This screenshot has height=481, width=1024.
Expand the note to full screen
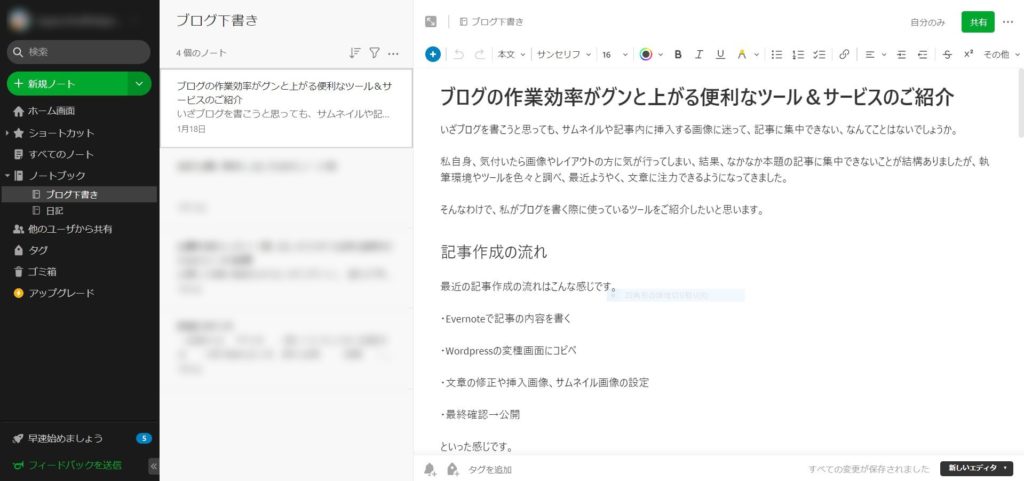[x=430, y=21]
